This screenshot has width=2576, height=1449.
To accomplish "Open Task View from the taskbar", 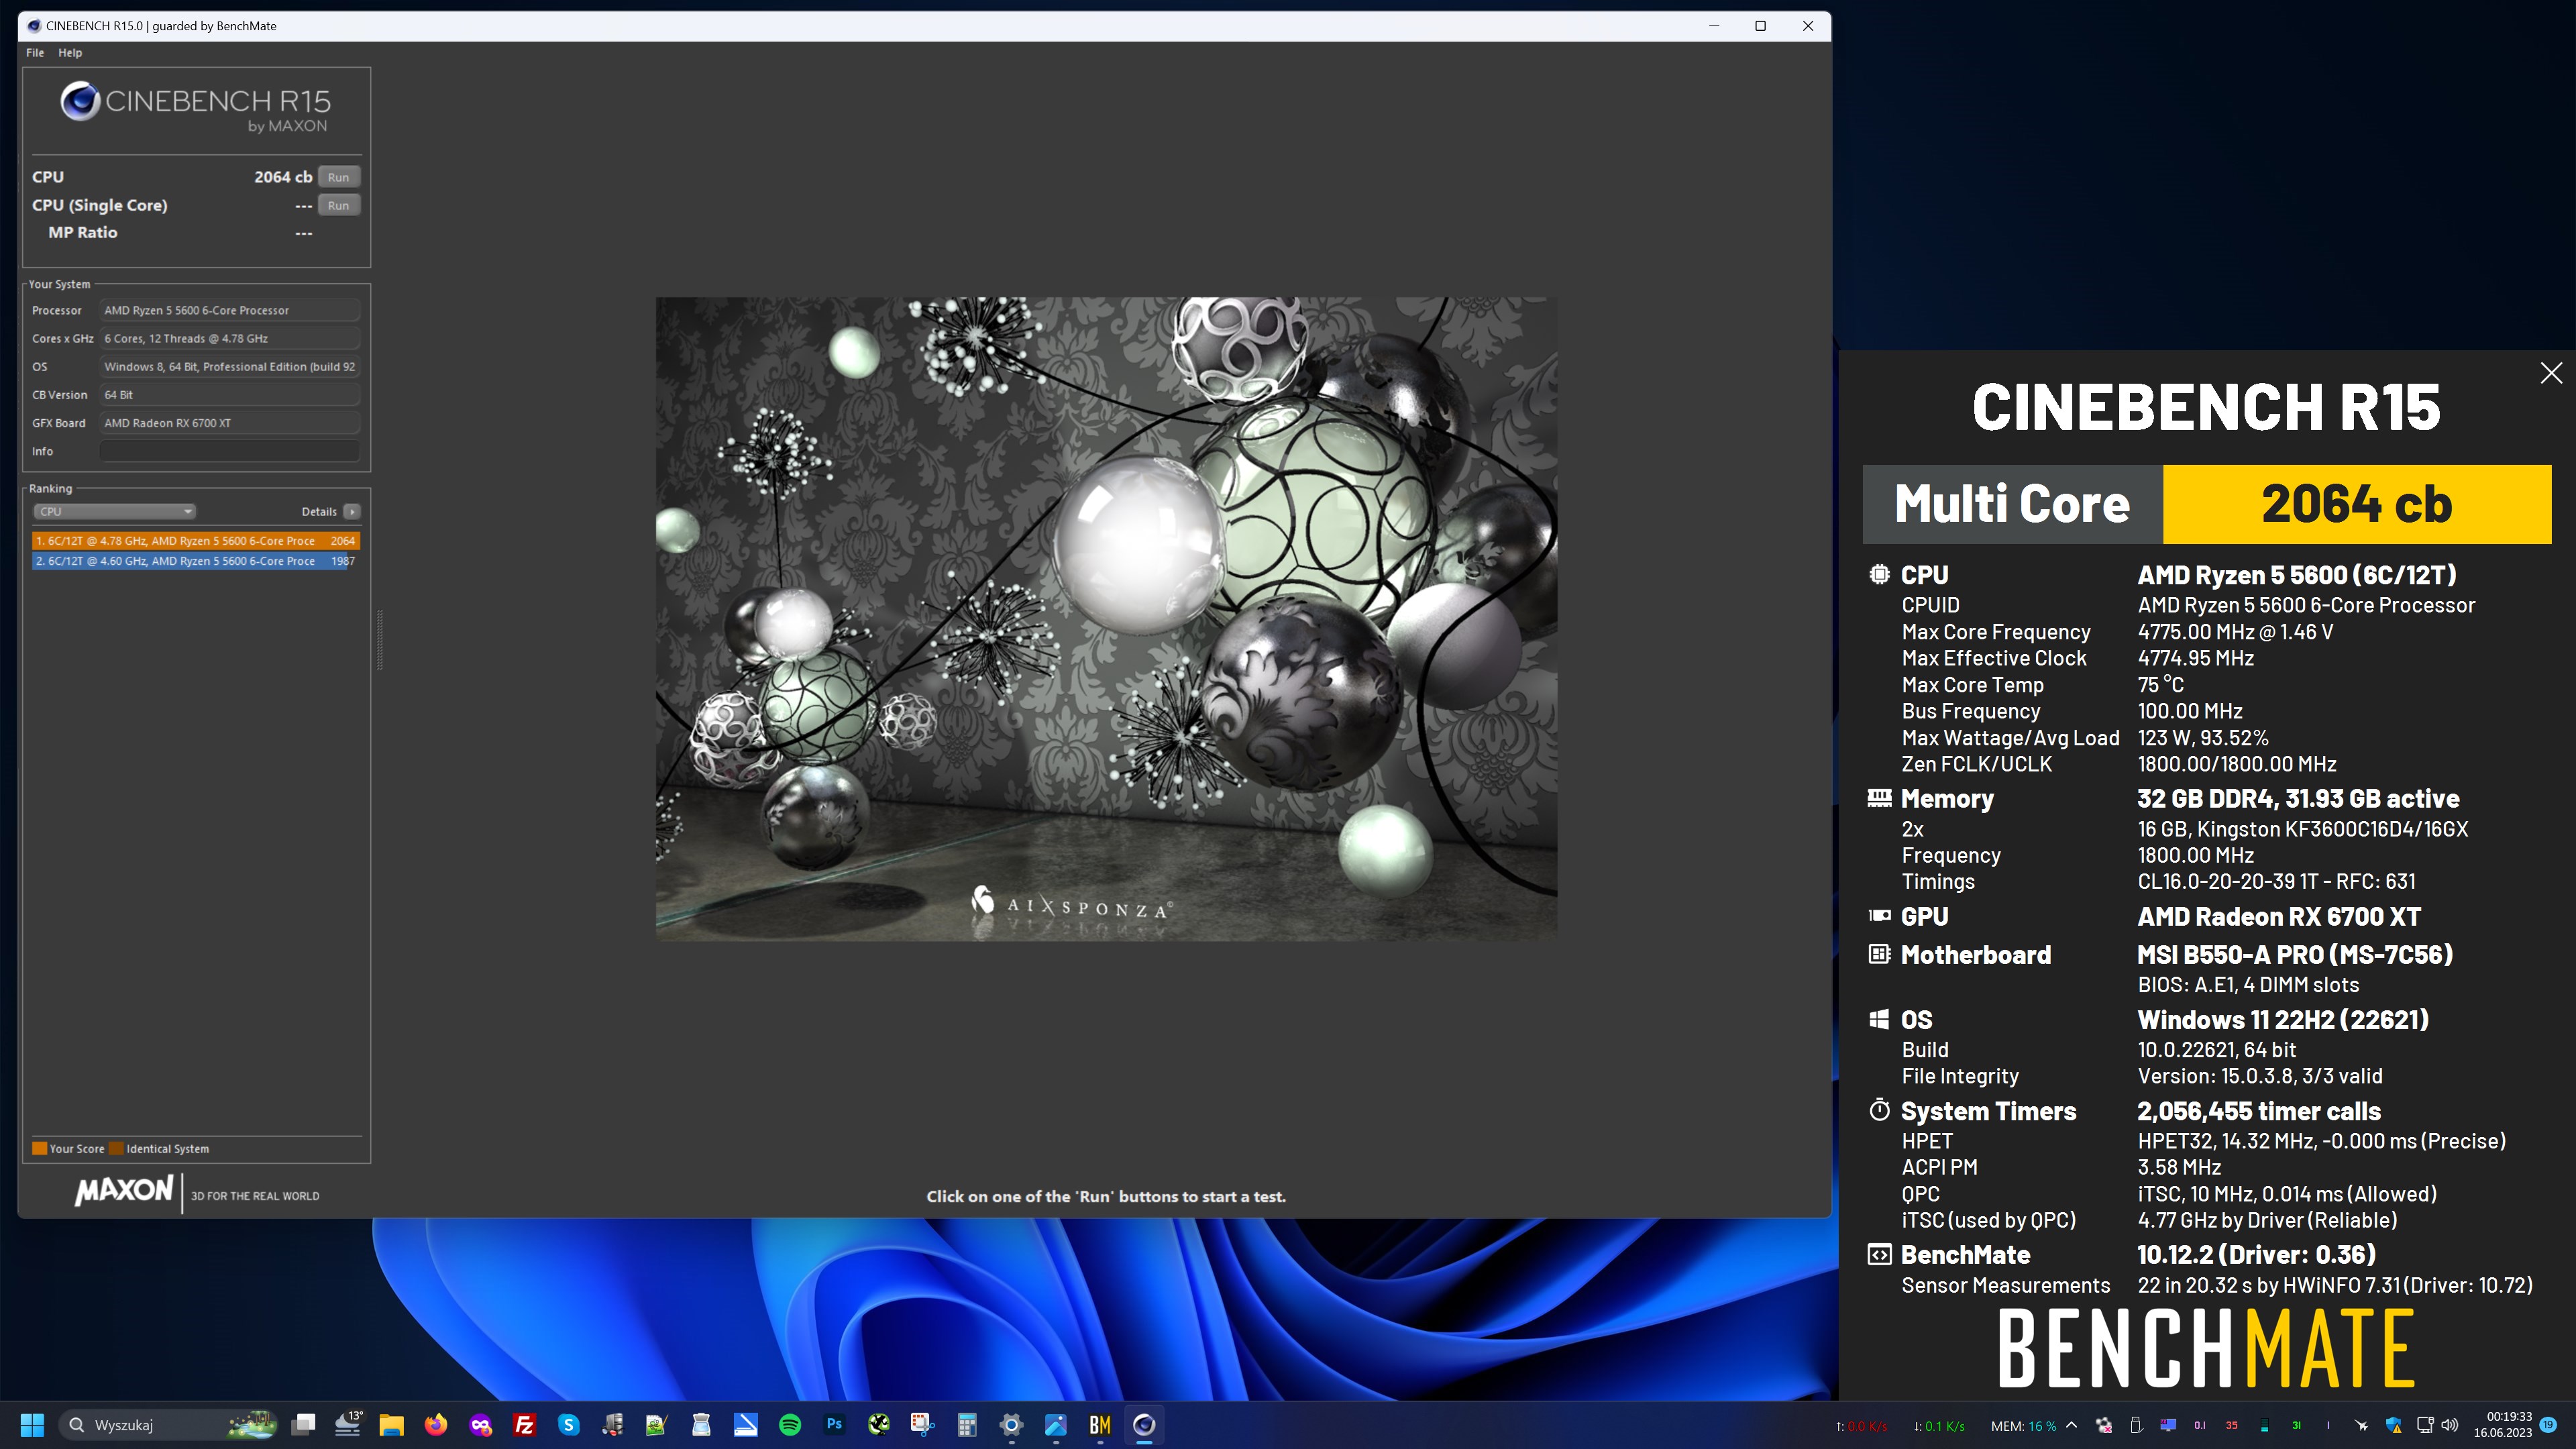I will (x=304, y=1425).
